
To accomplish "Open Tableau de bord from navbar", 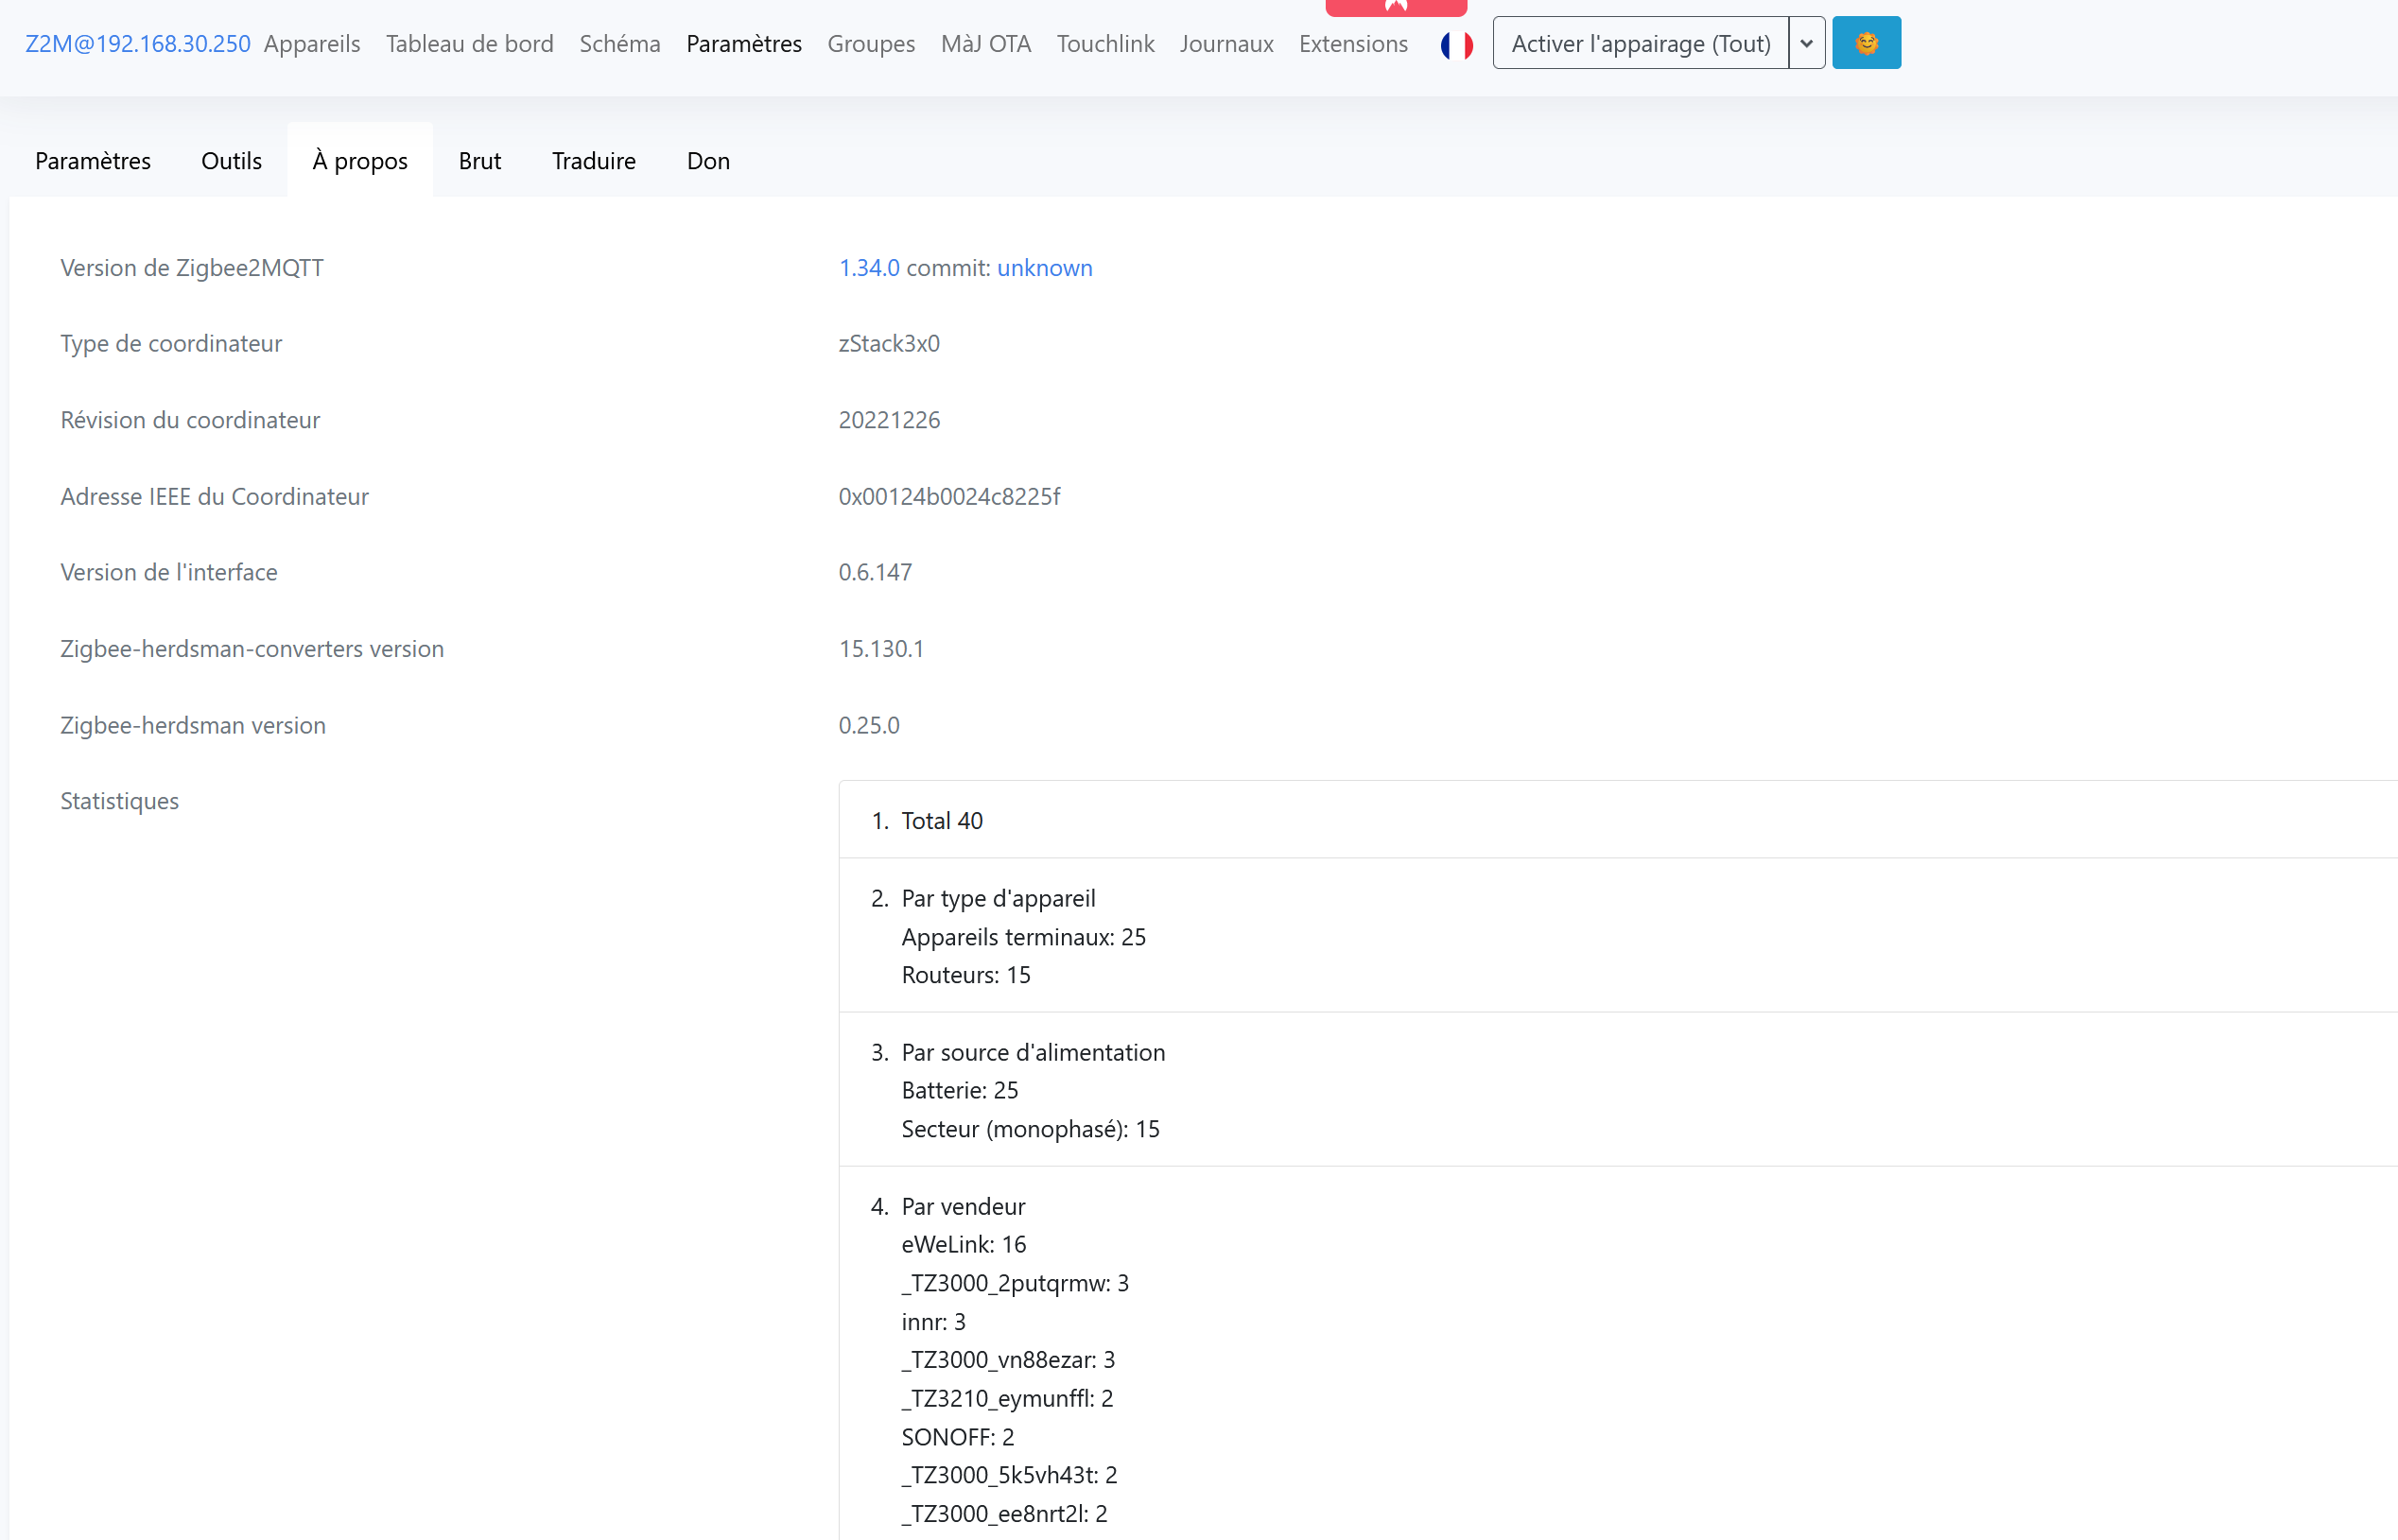I will click(x=469, y=44).
